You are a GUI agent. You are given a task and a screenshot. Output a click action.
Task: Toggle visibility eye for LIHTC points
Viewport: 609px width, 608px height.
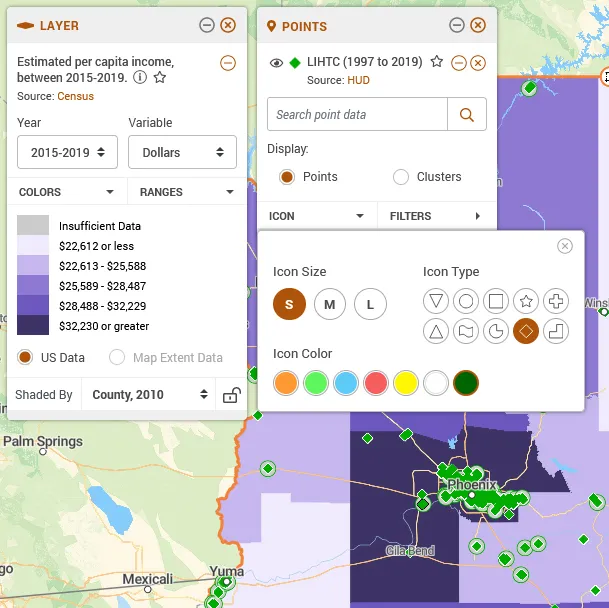[277, 63]
